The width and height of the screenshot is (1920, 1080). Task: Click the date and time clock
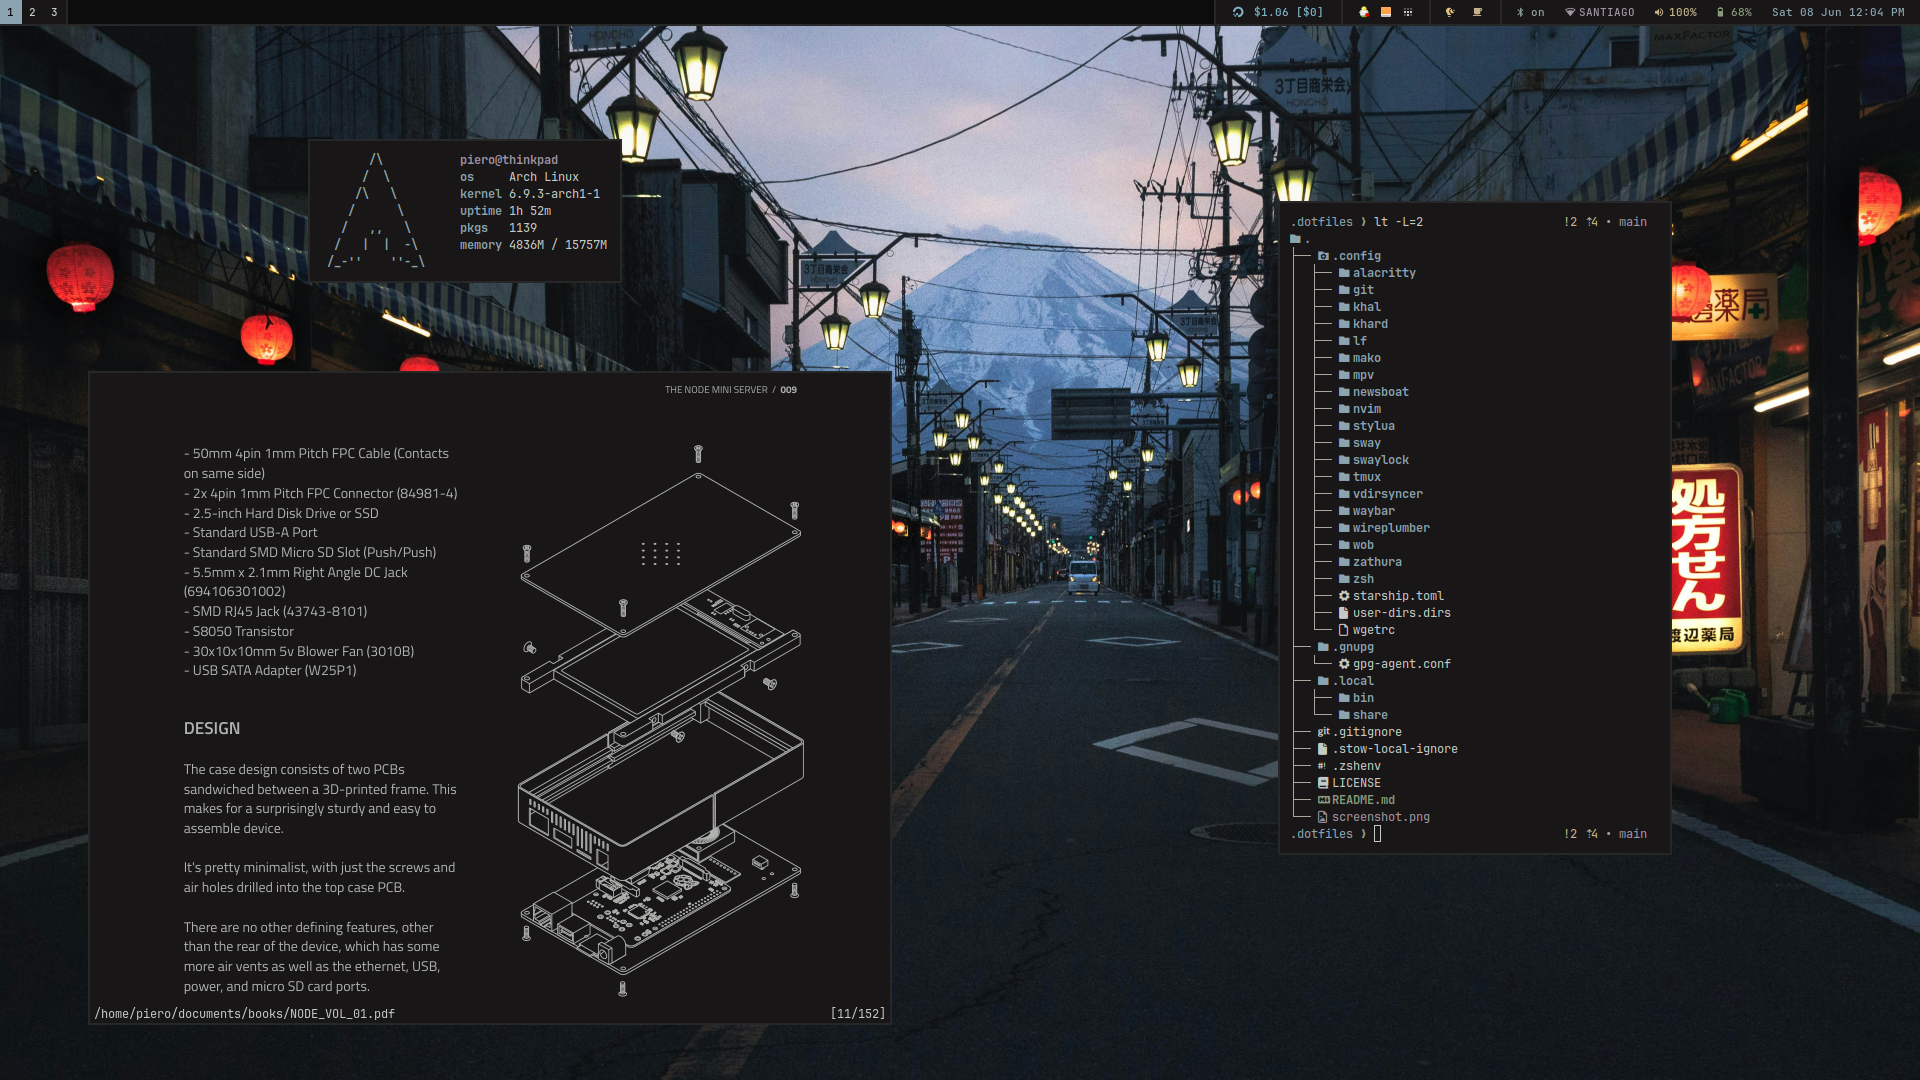point(1838,12)
